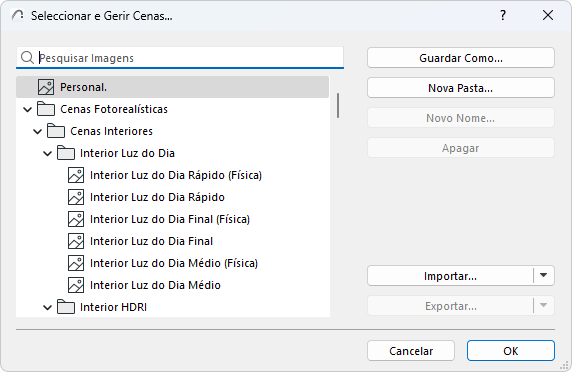The width and height of the screenshot is (572, 372).
Task: Click scene icon next to Interior Luz do Dia Médio
Action: coord(76,285)
